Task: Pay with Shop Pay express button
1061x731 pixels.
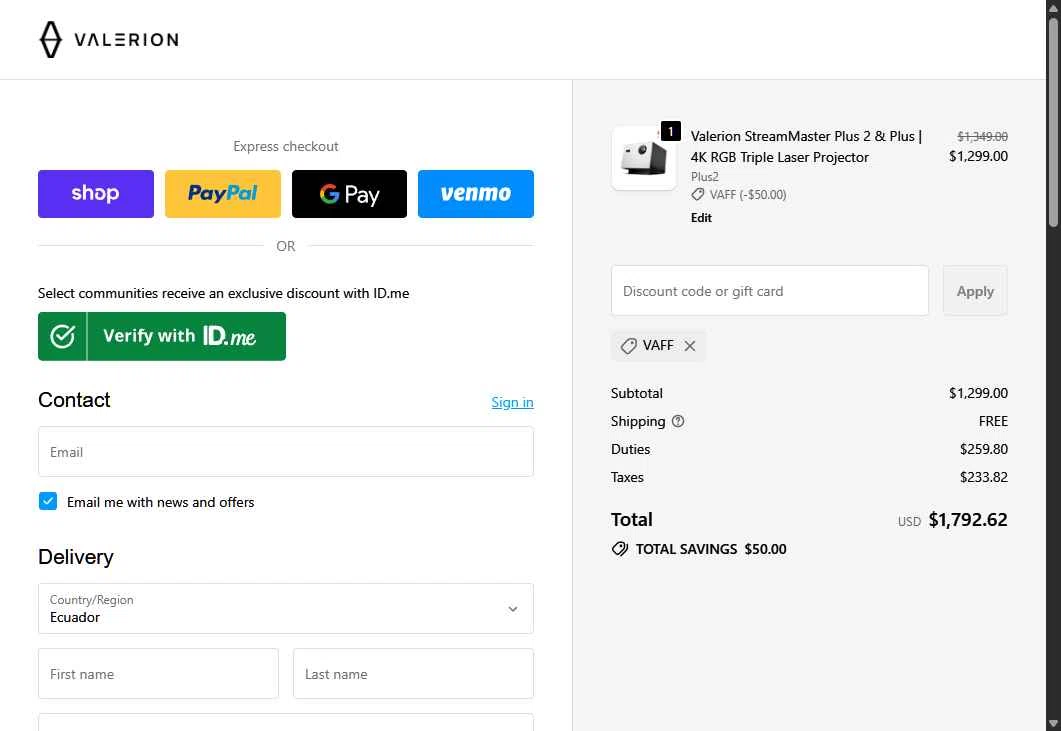Action: (95, 194)
